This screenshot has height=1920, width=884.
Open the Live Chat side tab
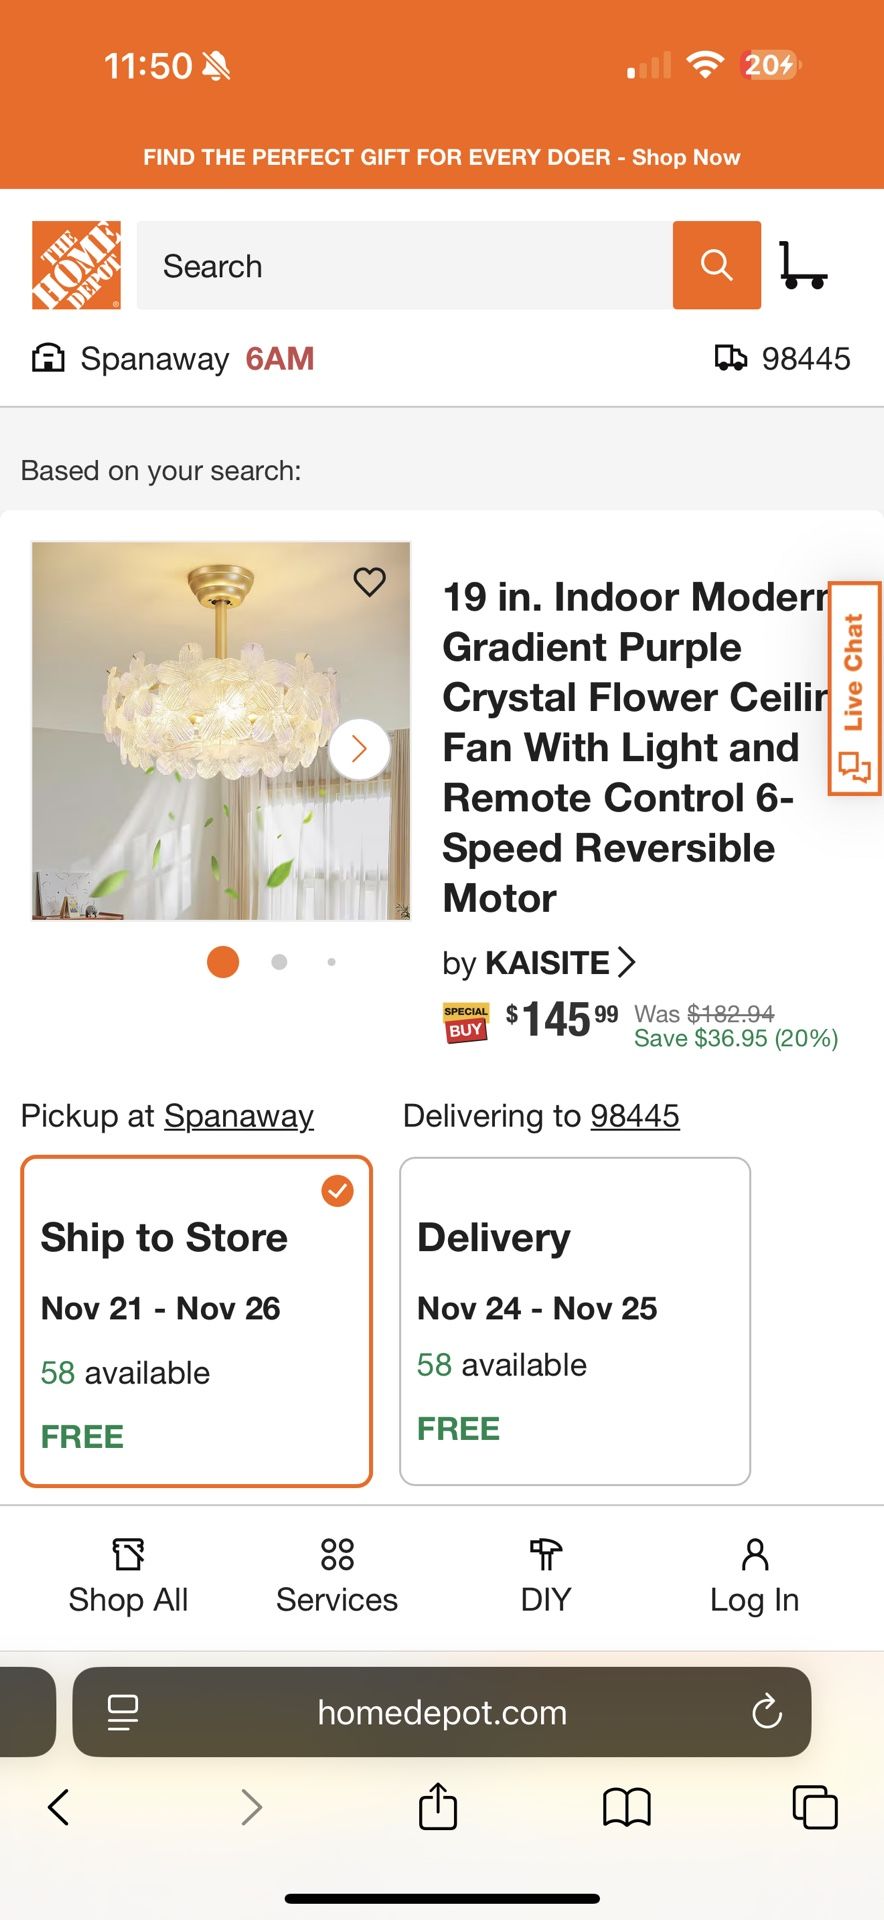coord(854,690)
